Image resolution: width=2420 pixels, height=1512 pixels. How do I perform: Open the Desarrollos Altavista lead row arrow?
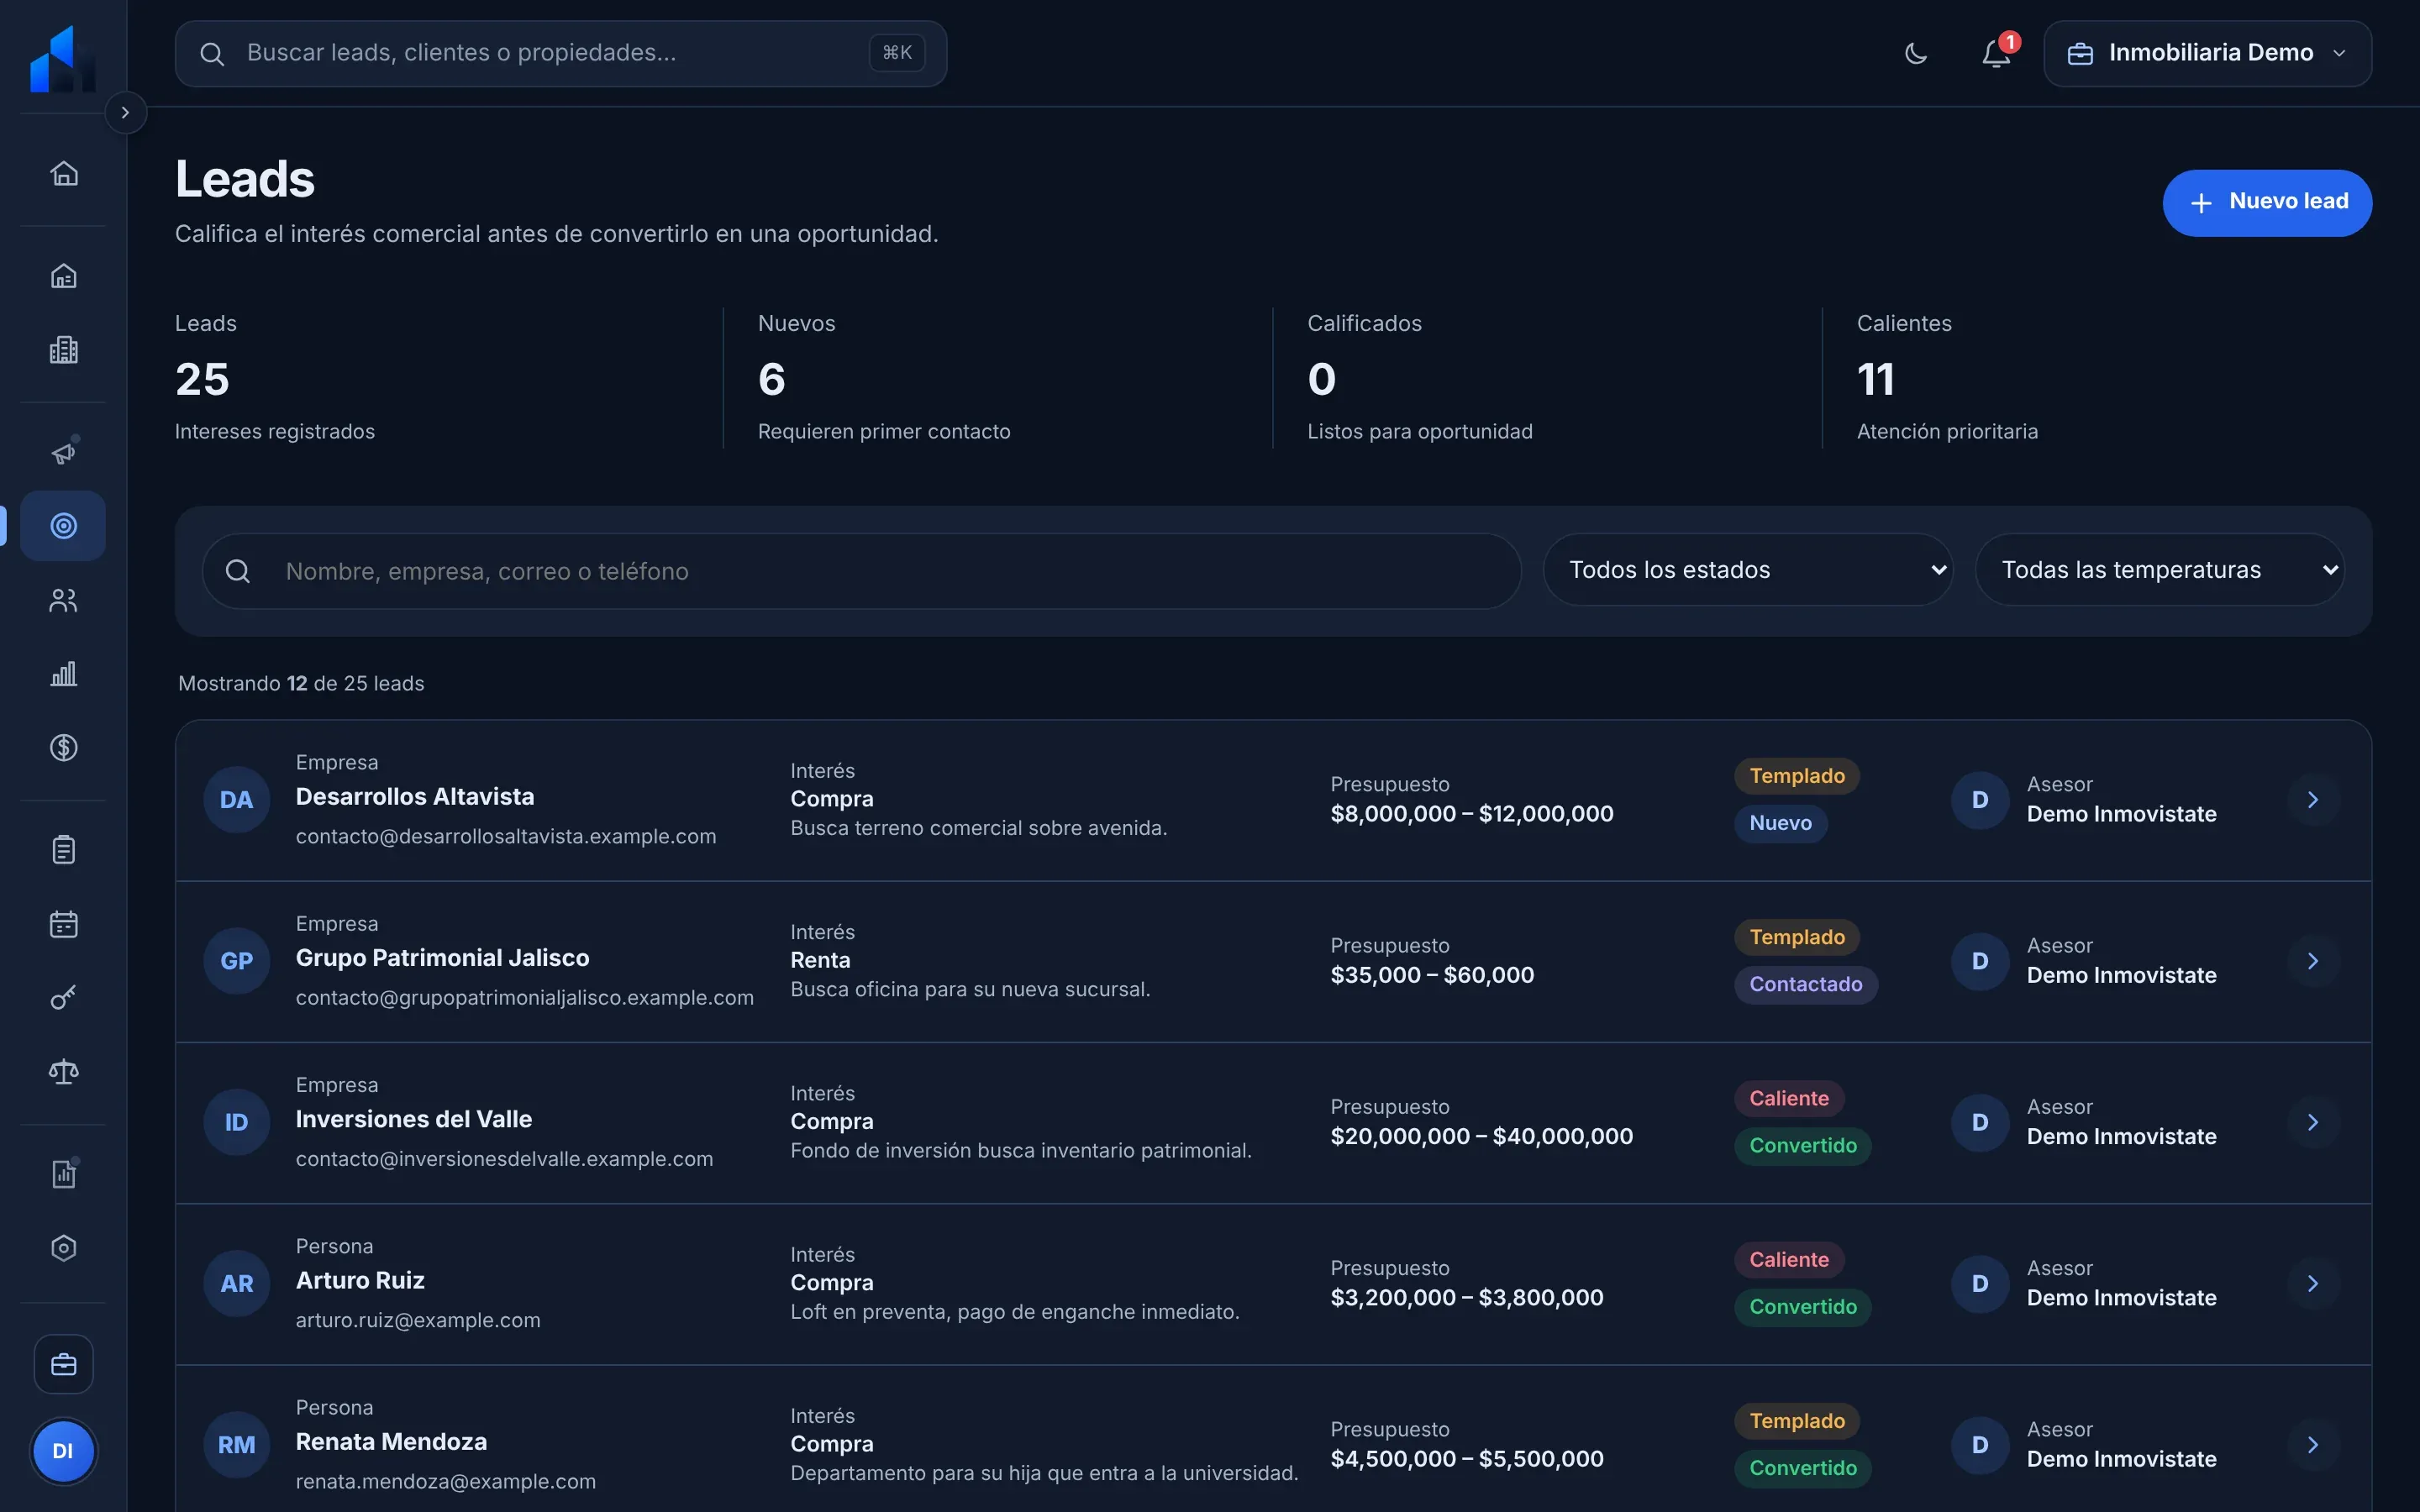coord(2313,800)
